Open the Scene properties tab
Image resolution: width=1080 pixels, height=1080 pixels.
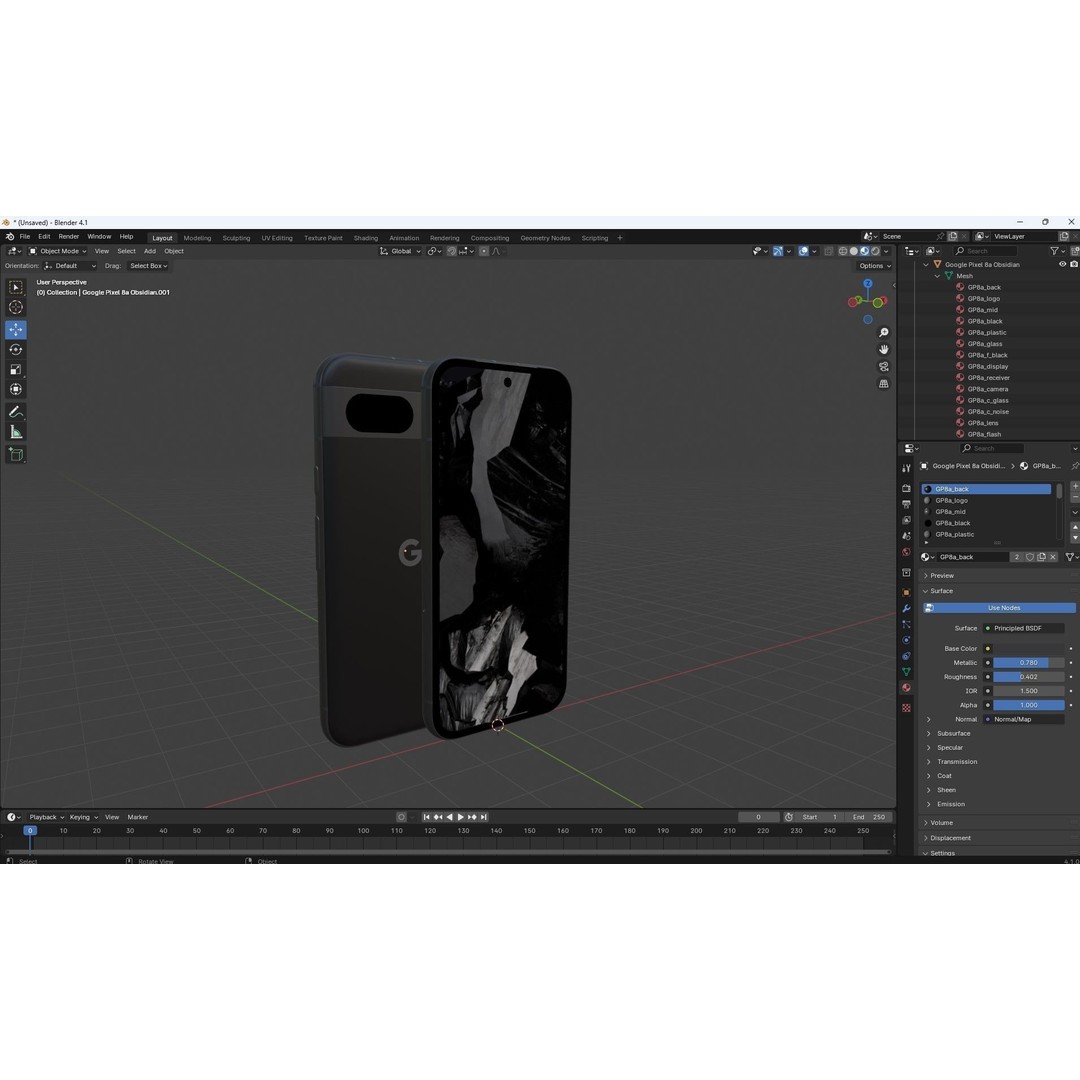pos(906,536)
